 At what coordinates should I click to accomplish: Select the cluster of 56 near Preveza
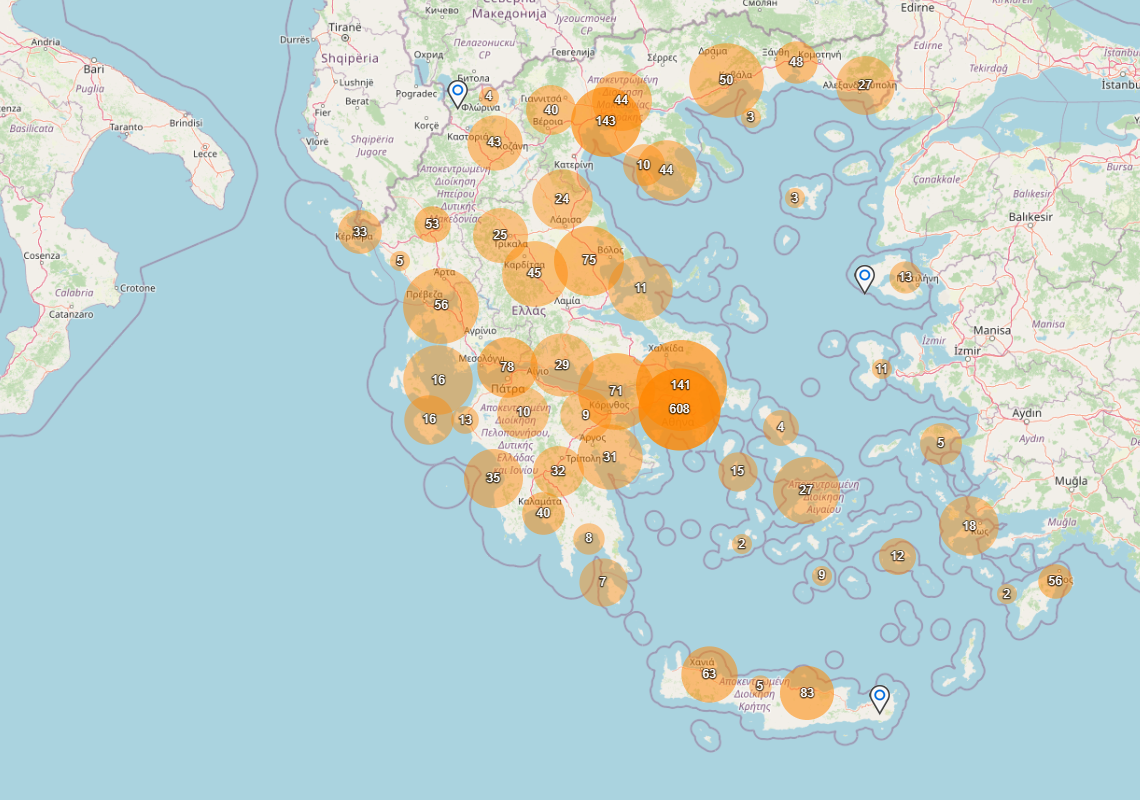439,305
